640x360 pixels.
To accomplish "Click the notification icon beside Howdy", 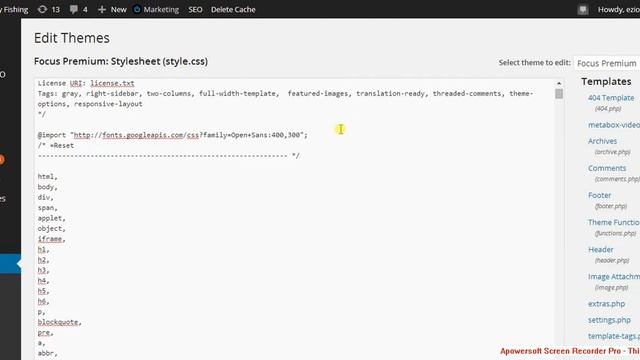I will click(x=583, y=9).
